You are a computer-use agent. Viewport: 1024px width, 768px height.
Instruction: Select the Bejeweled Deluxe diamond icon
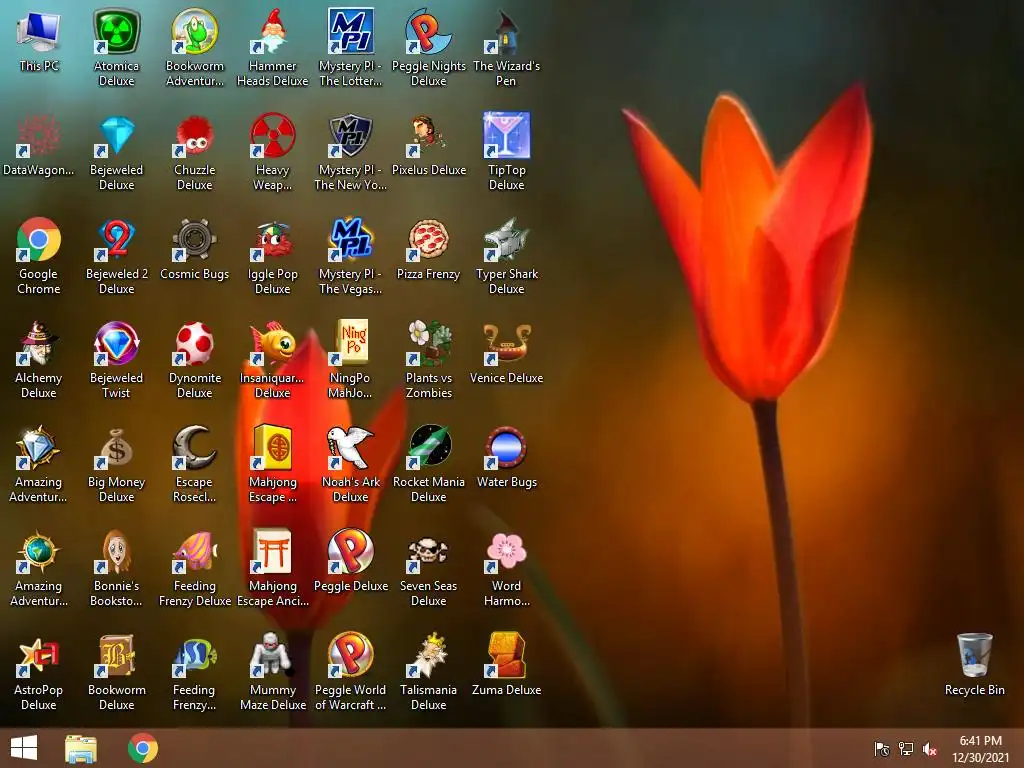tap(116, 135)
